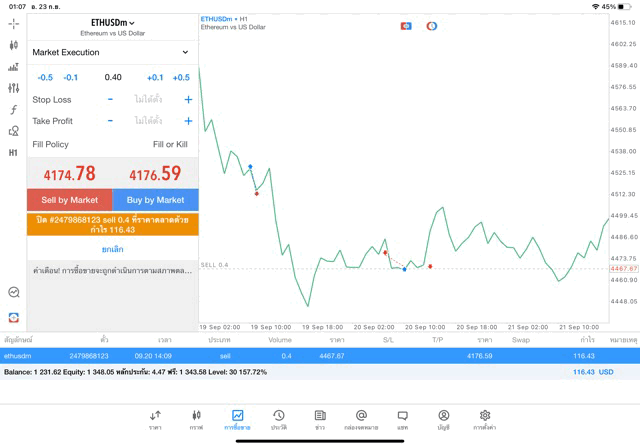Tap the orange close position #2479868123 button
This screenshot has height=447, width=640.
click(113, 224)
